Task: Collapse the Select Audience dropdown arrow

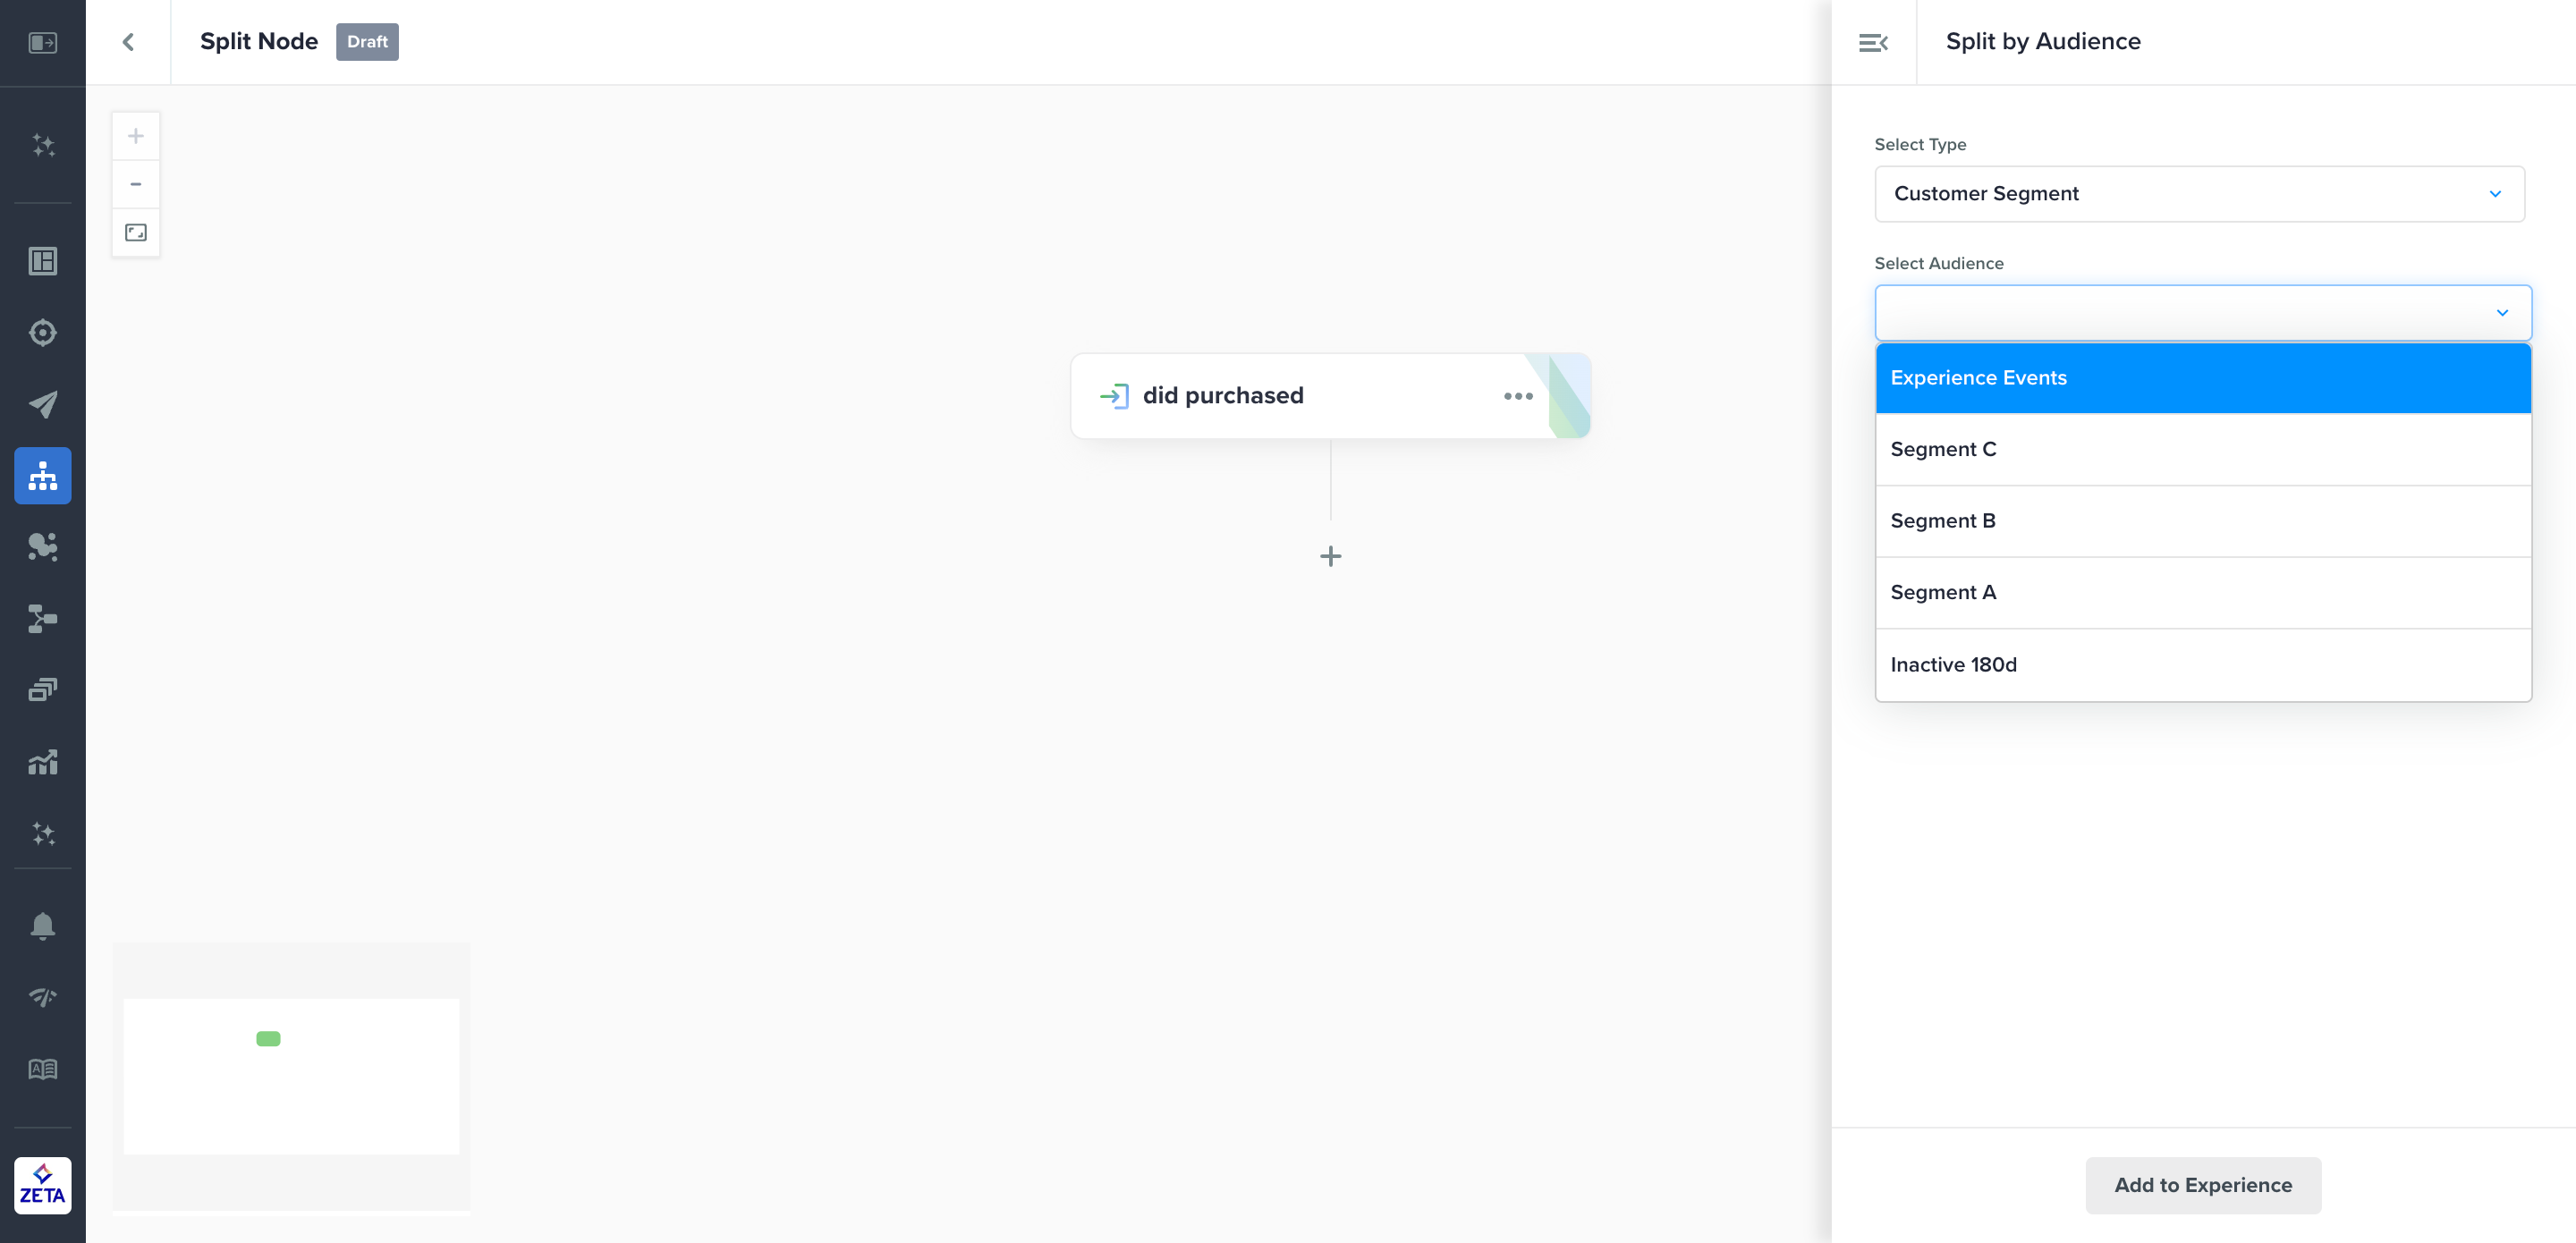Action: point(2502,313)
